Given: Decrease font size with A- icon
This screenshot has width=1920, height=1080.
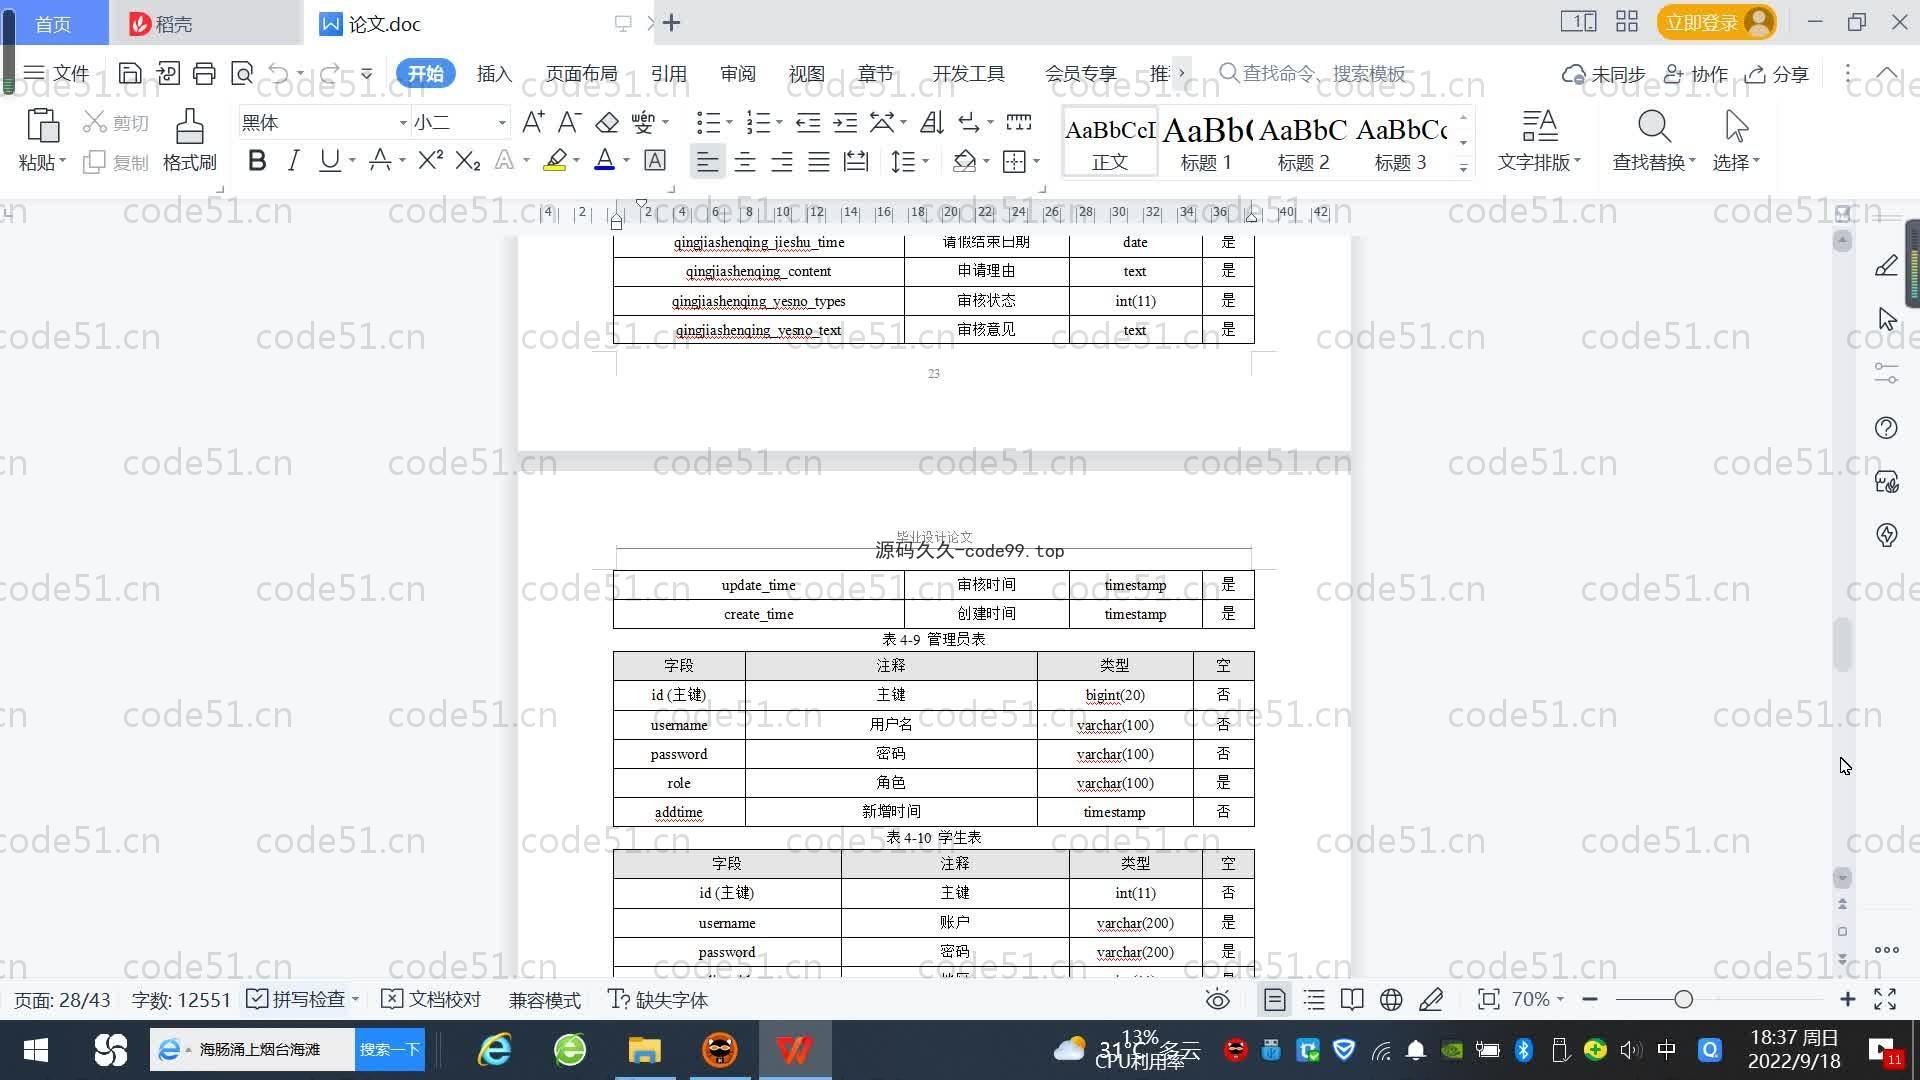Looking at the screenshot, I should [x=569, y=122].
